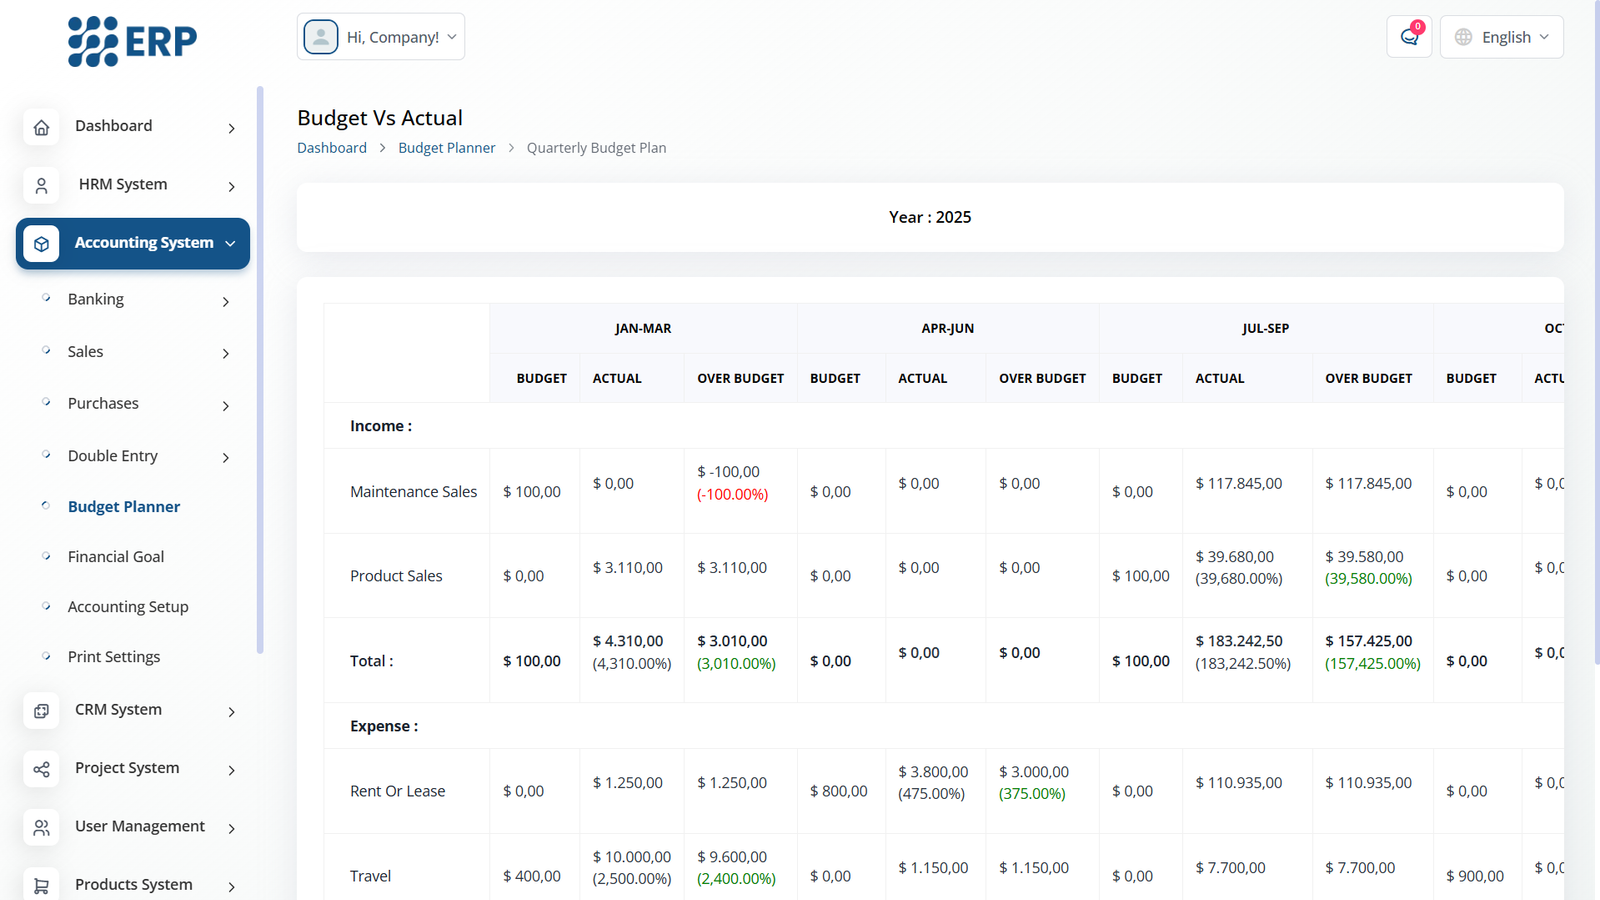
Task: Select Print Settings in sidebar
Action: pos(114,657)
